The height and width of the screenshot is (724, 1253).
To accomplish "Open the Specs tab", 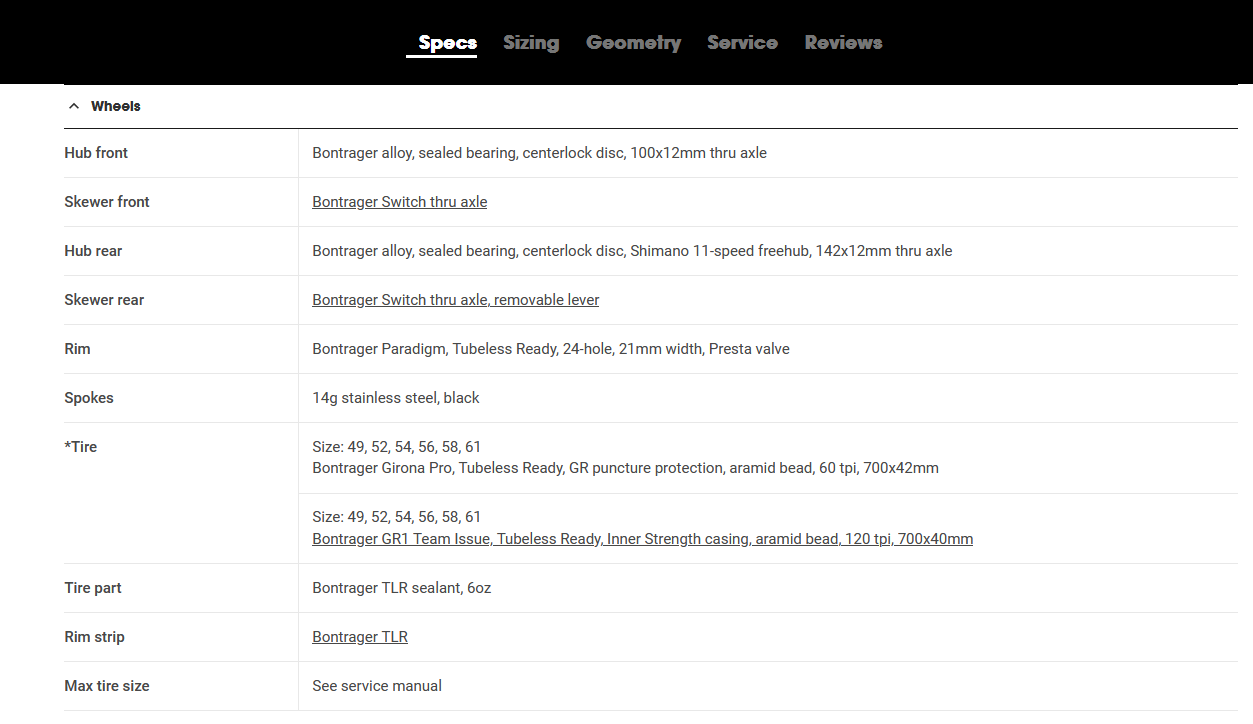I will [447, 43].
